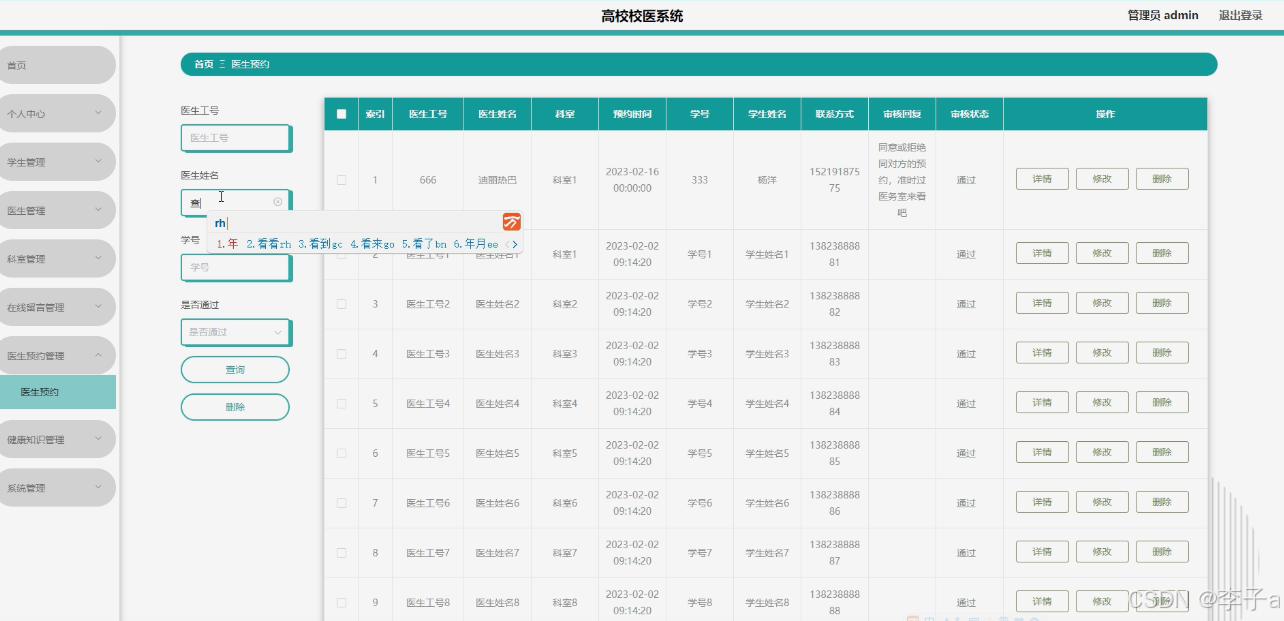Choose IME candidate 3.看到
This screenshot has height=621, width=1284.
point(321,244)
